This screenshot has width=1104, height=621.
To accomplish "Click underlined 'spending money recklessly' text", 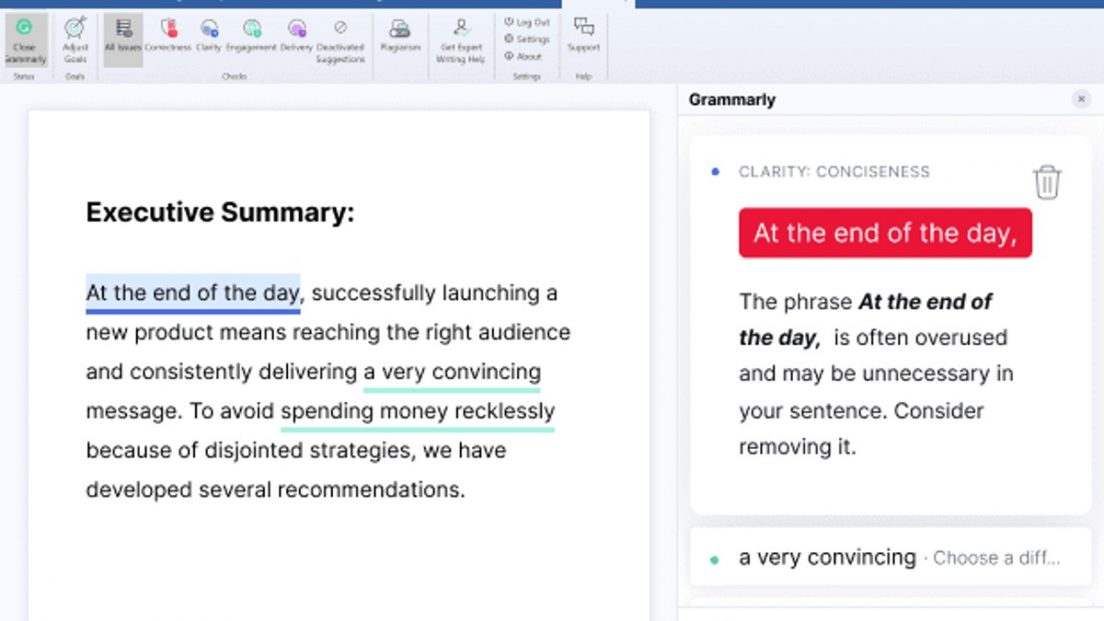I will [417, 412].
